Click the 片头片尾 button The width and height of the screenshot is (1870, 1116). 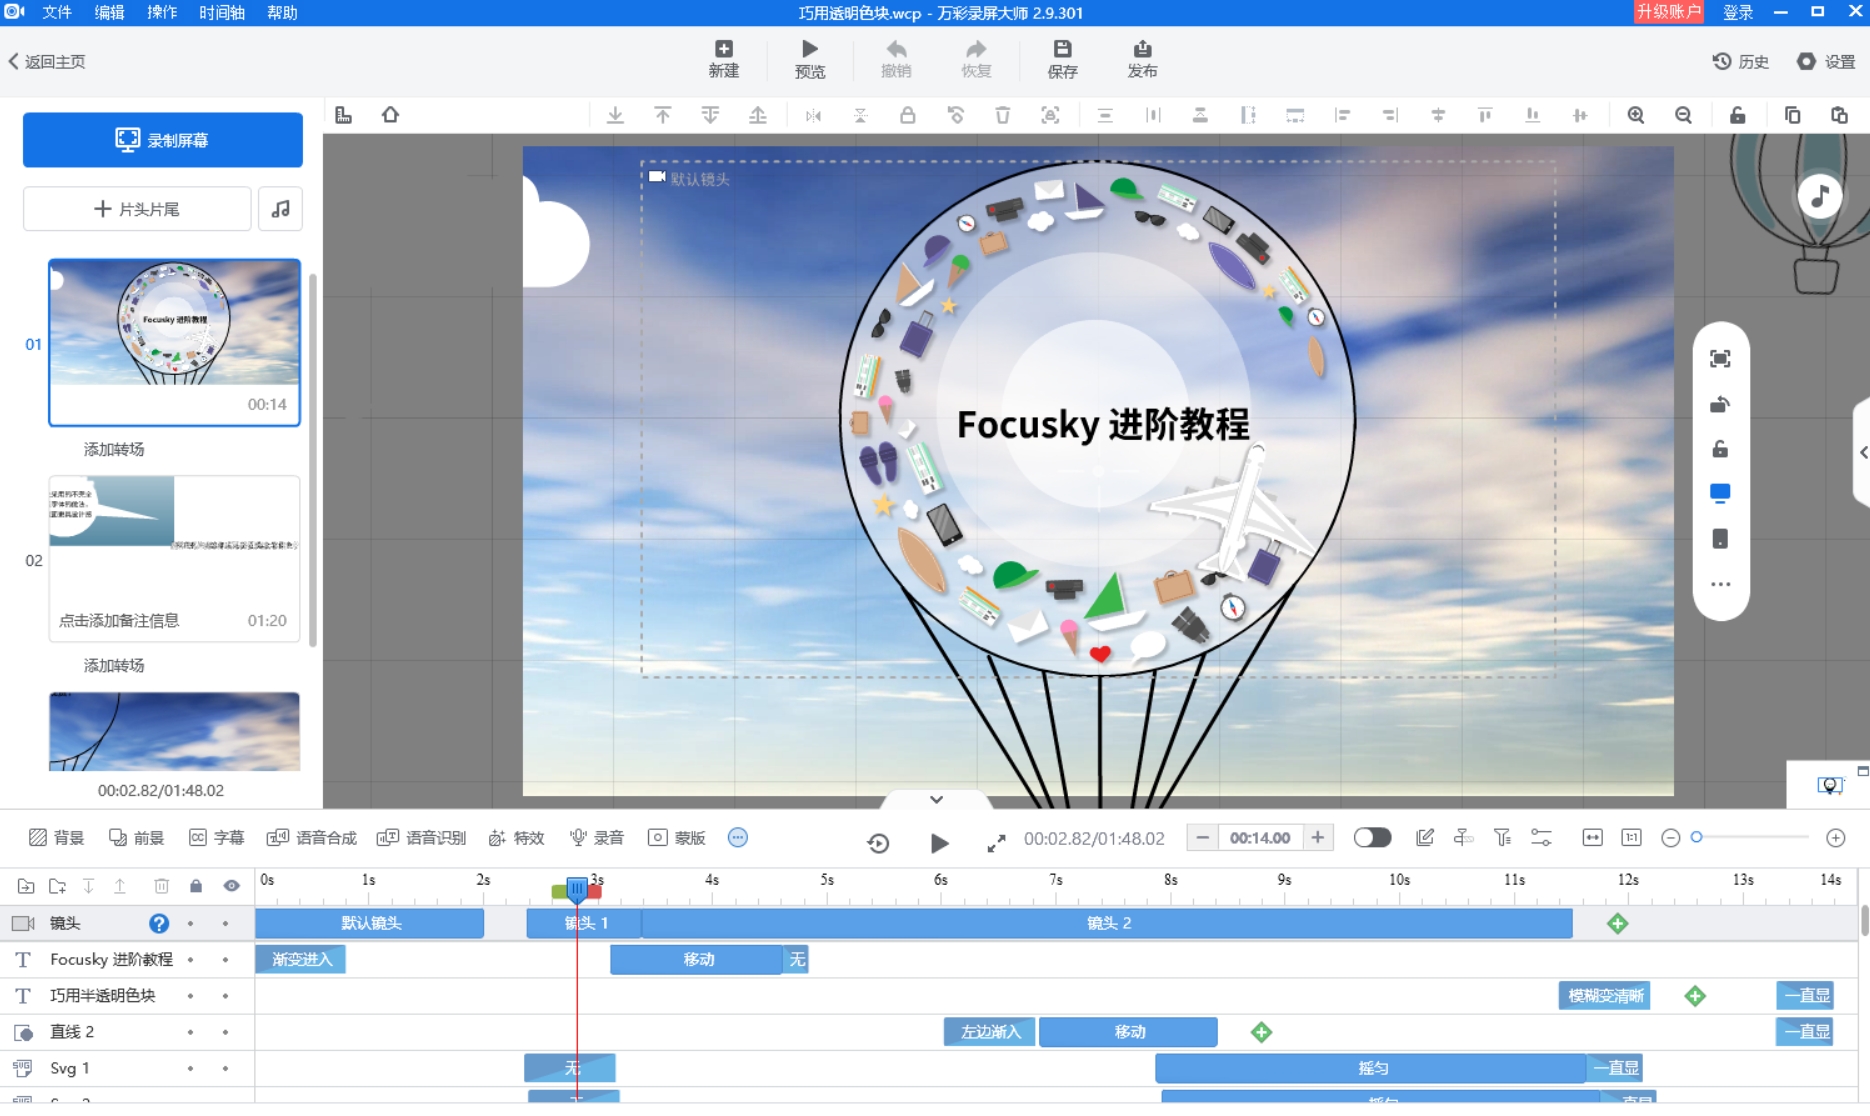click(137, 209)
